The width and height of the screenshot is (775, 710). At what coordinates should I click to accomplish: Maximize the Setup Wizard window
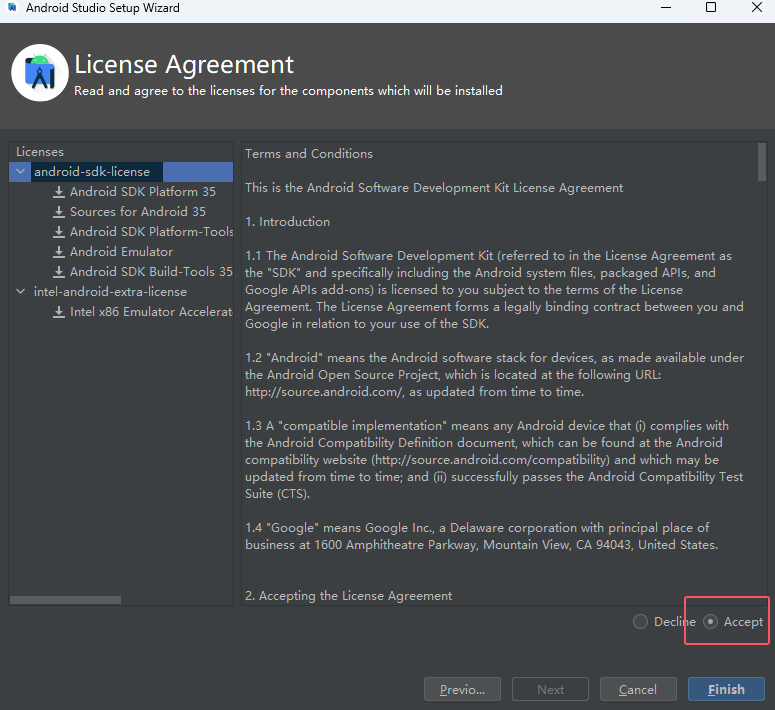pos(711,7)
